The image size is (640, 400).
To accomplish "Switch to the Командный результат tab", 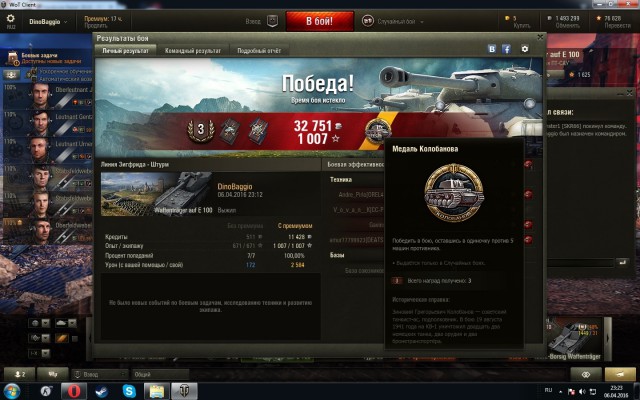I will 193,51.
